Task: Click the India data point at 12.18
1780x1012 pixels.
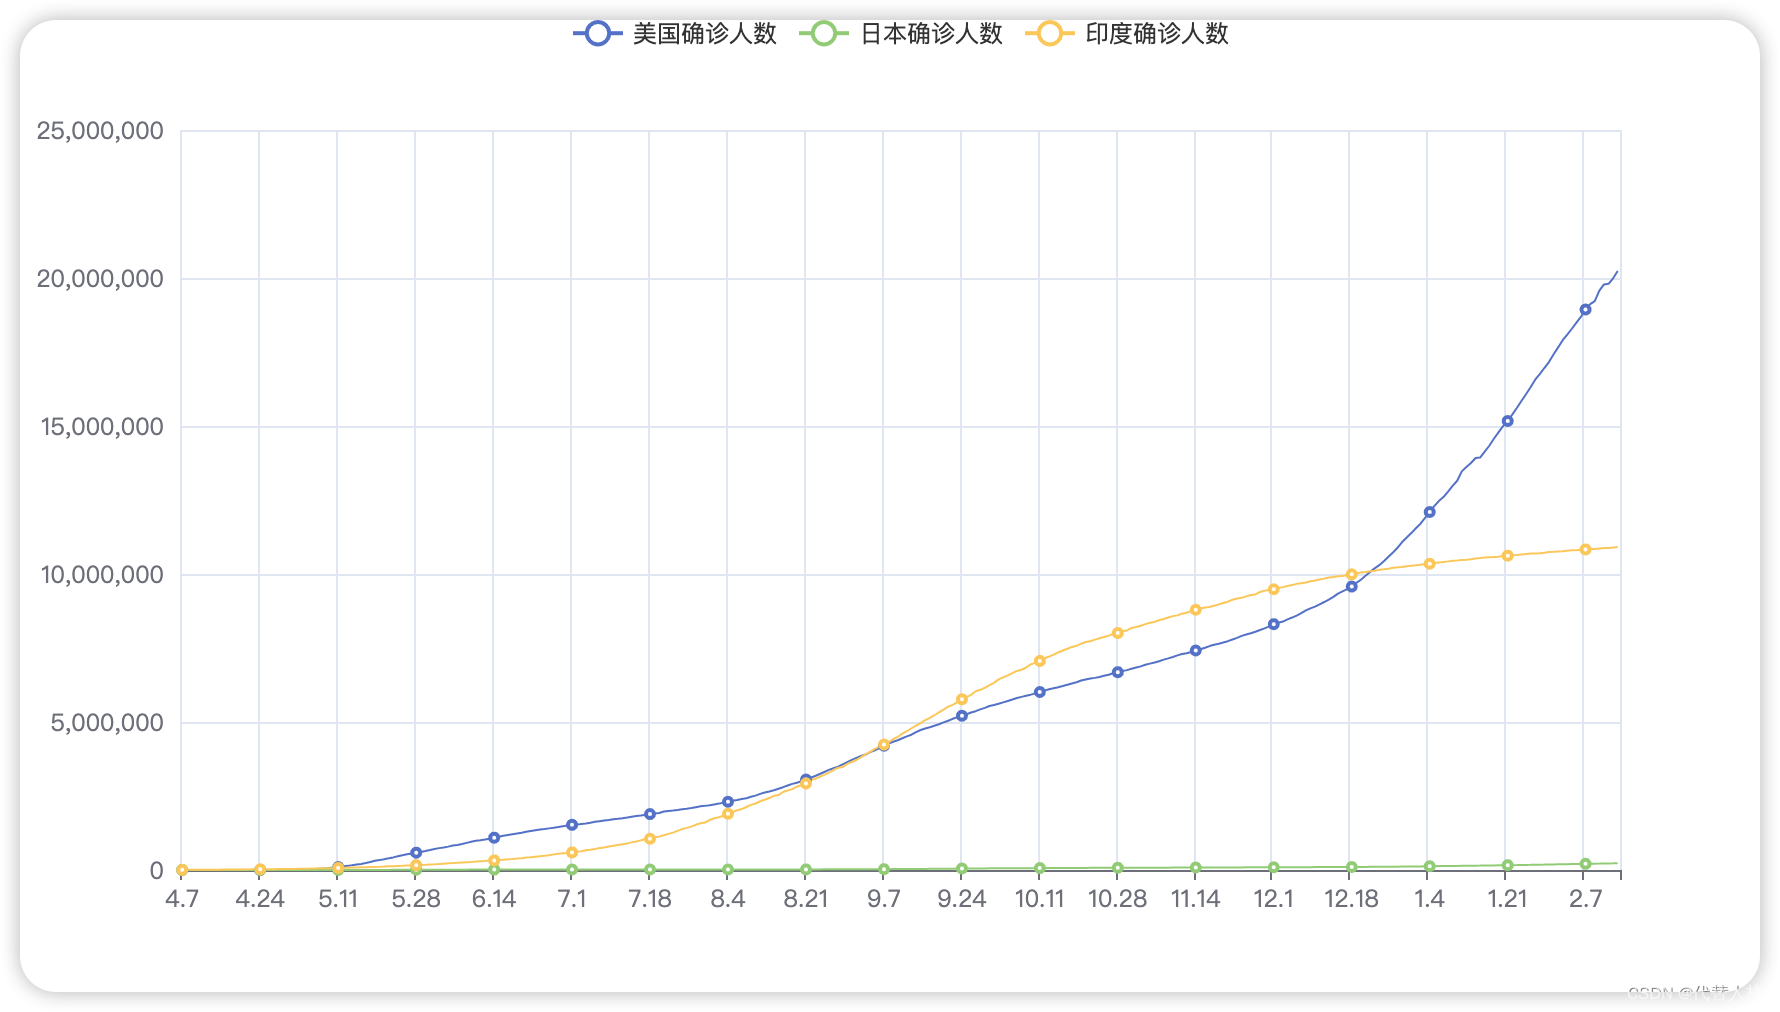Action: pyautogui.click(x=1351, y=575)
